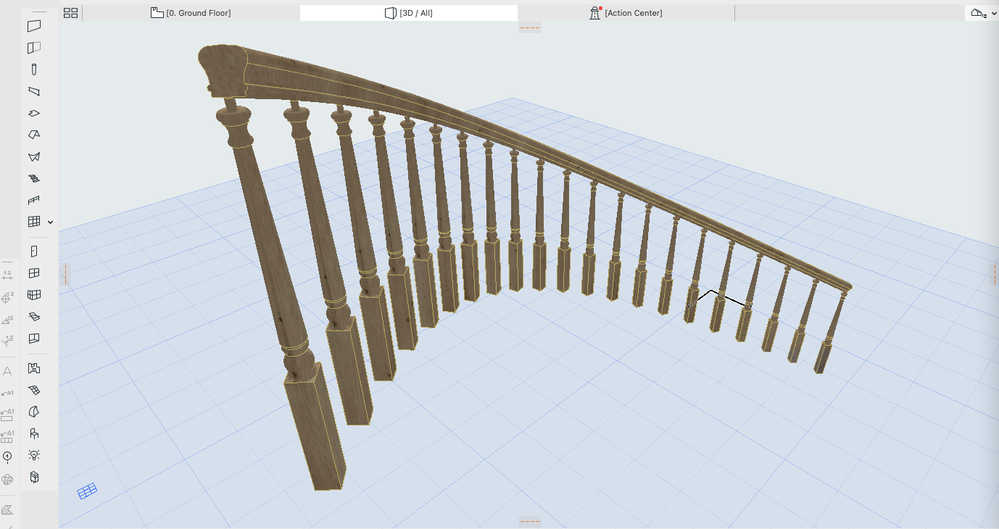Viewport: 999px width, 529px height.
Task: Open the tab overview grid icon
Action: 71,13
